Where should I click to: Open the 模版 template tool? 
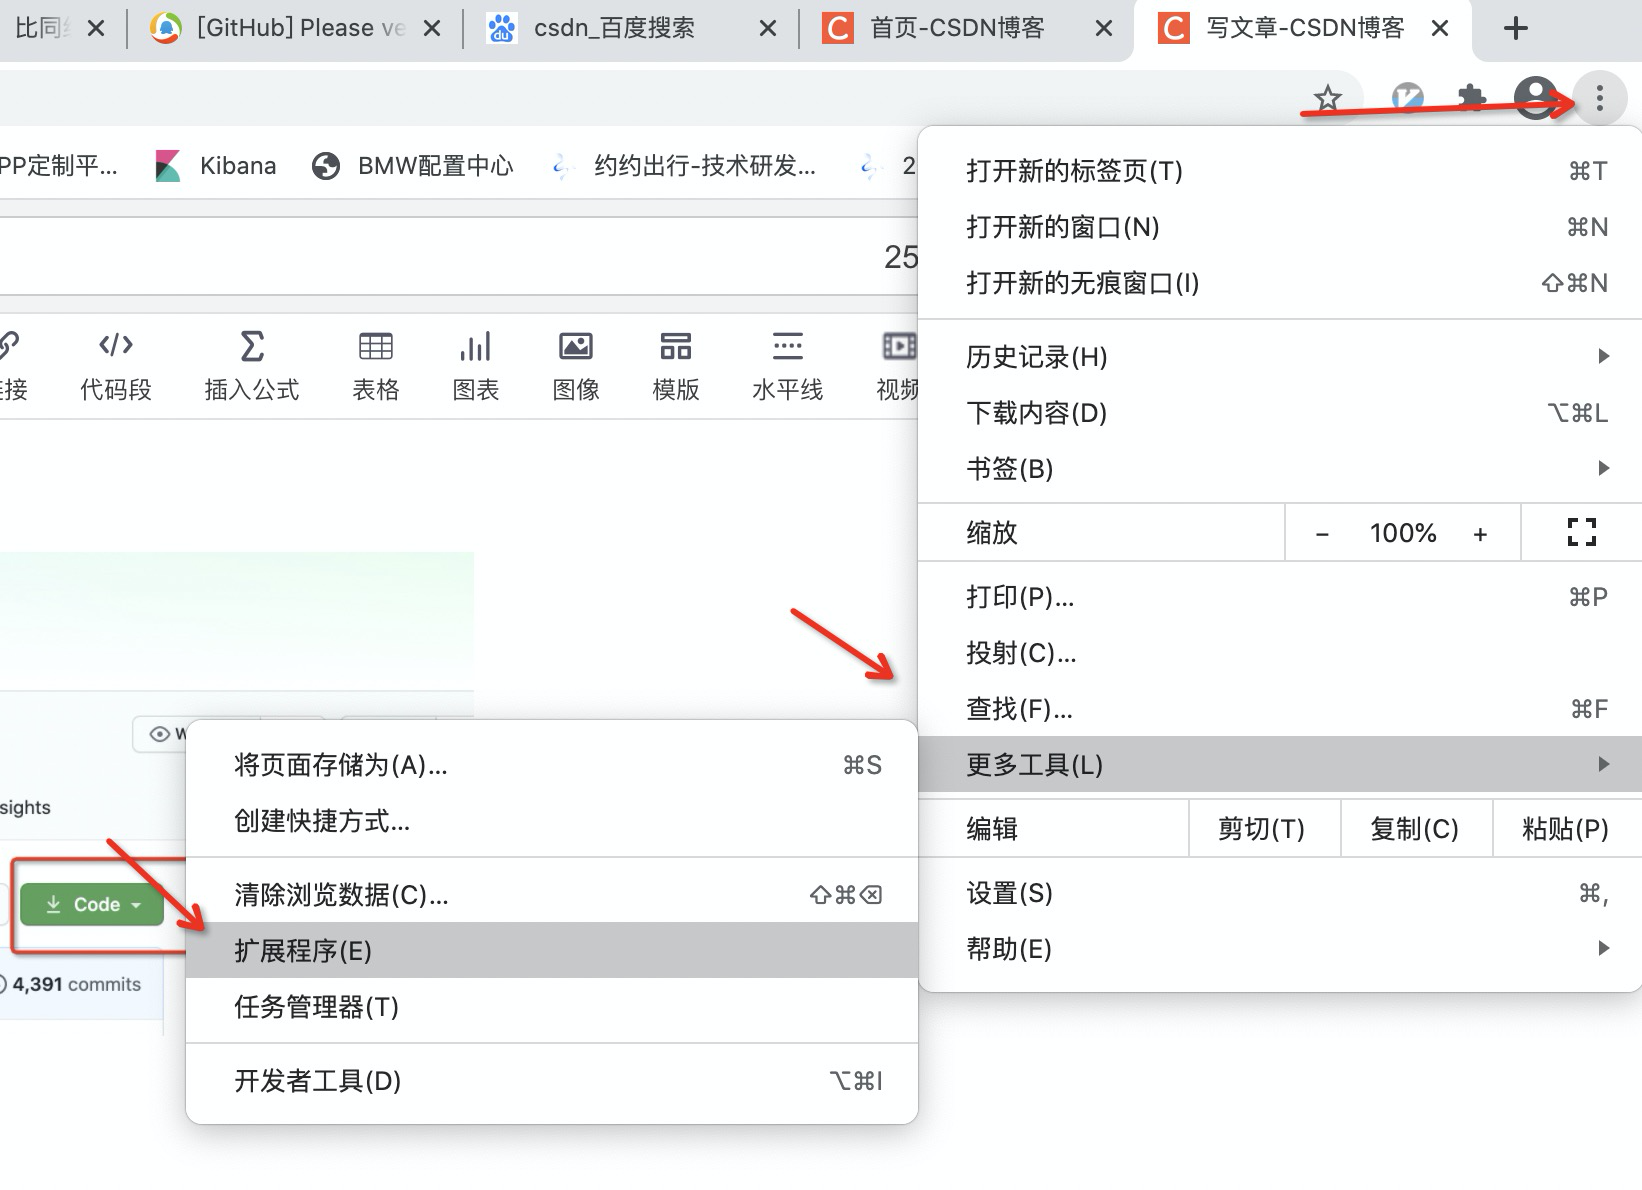point(675,365)
